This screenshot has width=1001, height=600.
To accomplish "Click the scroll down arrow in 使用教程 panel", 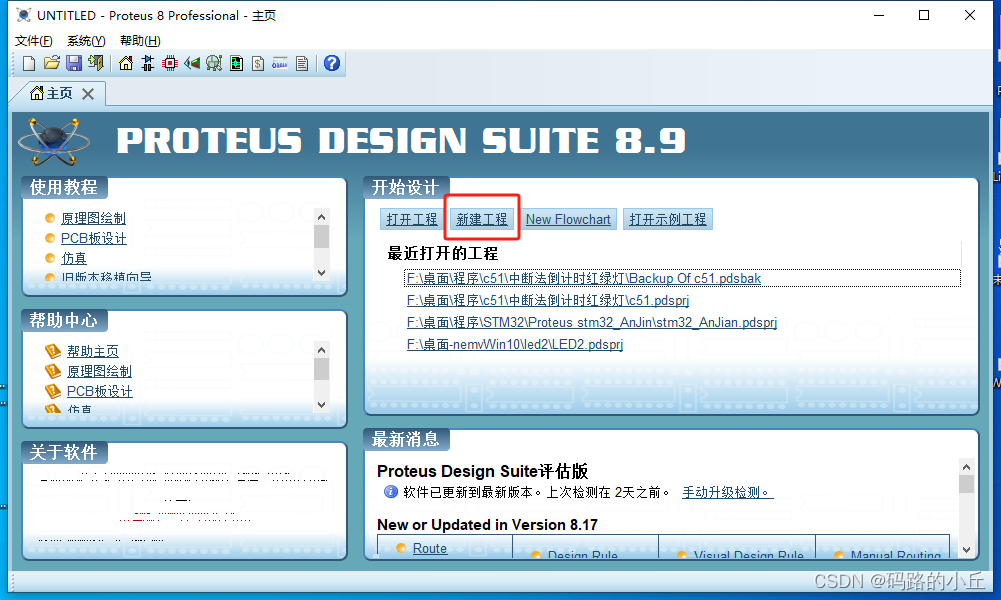I will [322, 273].
